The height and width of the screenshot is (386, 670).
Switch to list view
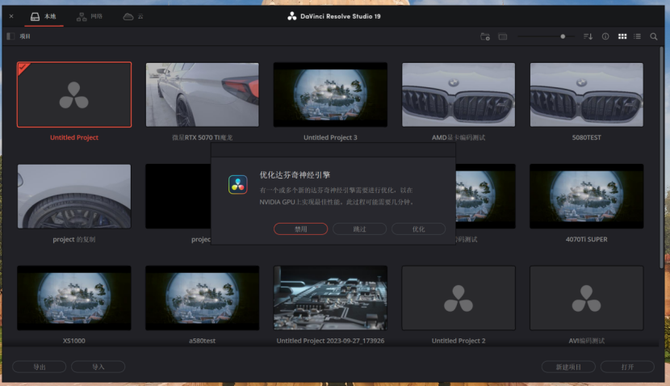click(637, 37)
